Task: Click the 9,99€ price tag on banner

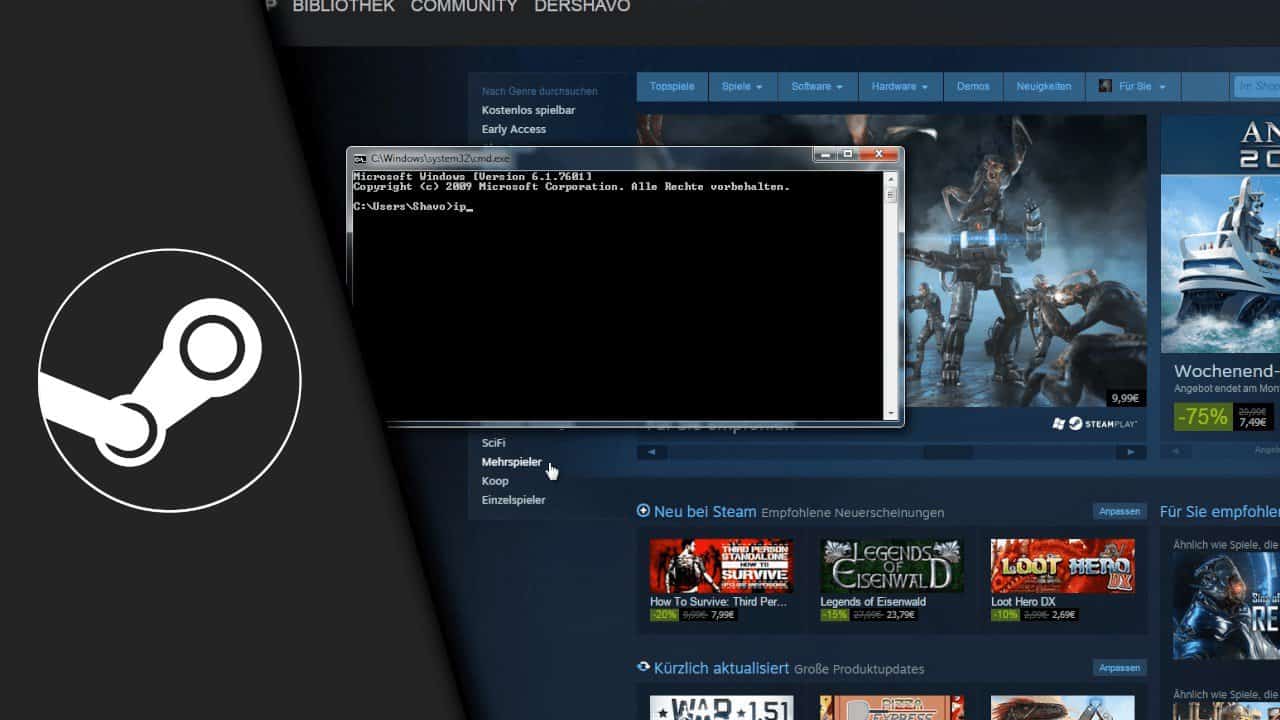Action: pyautogui.click(x=1125, y=398)
